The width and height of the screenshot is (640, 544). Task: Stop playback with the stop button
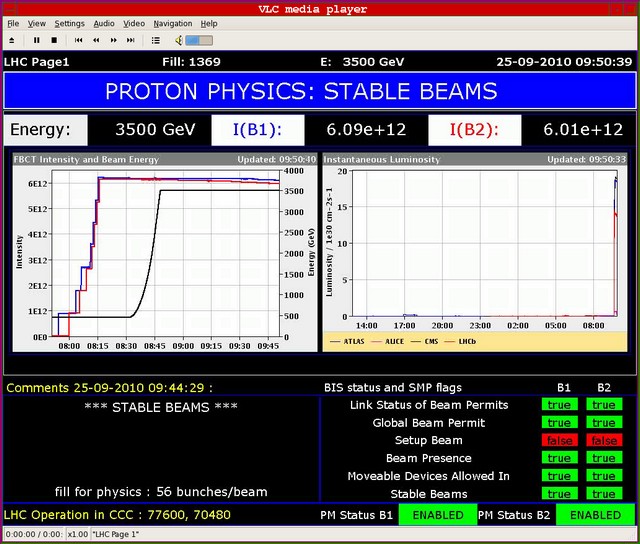pyautogui.click(x=54, y=40)
